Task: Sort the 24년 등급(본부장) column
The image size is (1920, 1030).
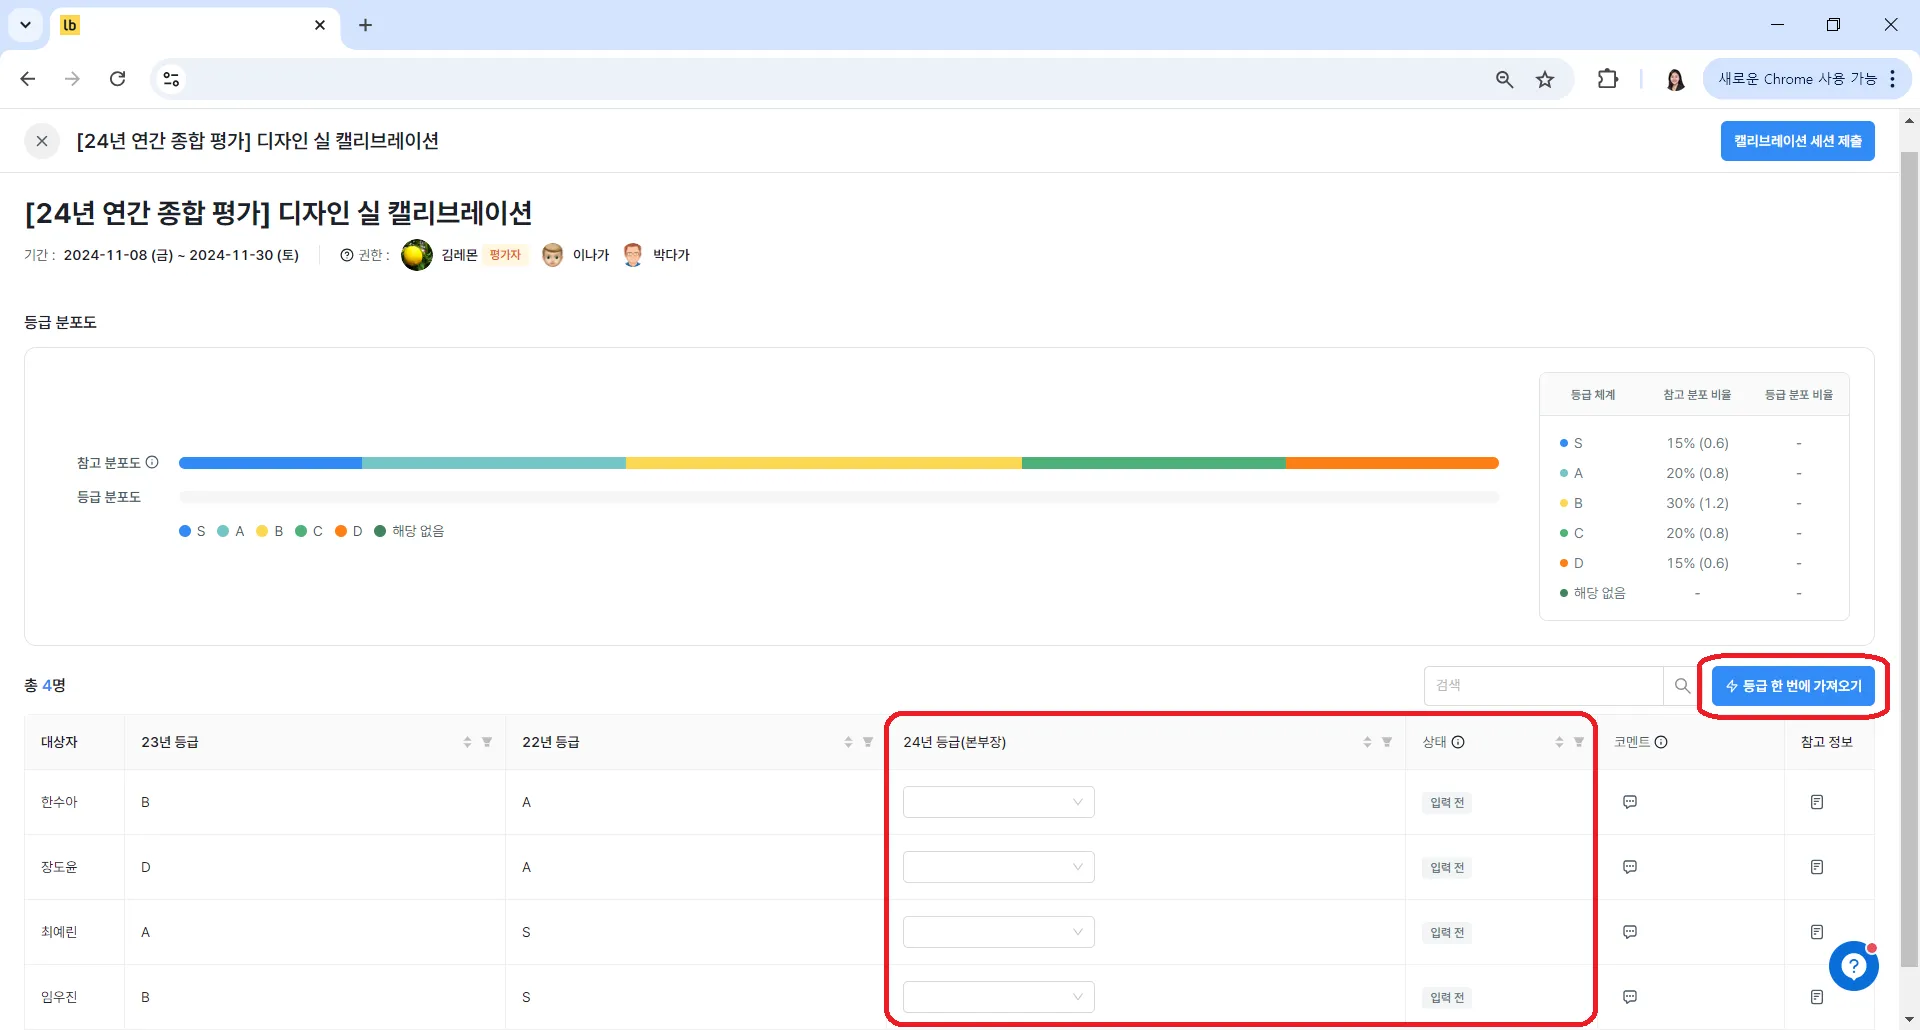Action: [1367, 742]
